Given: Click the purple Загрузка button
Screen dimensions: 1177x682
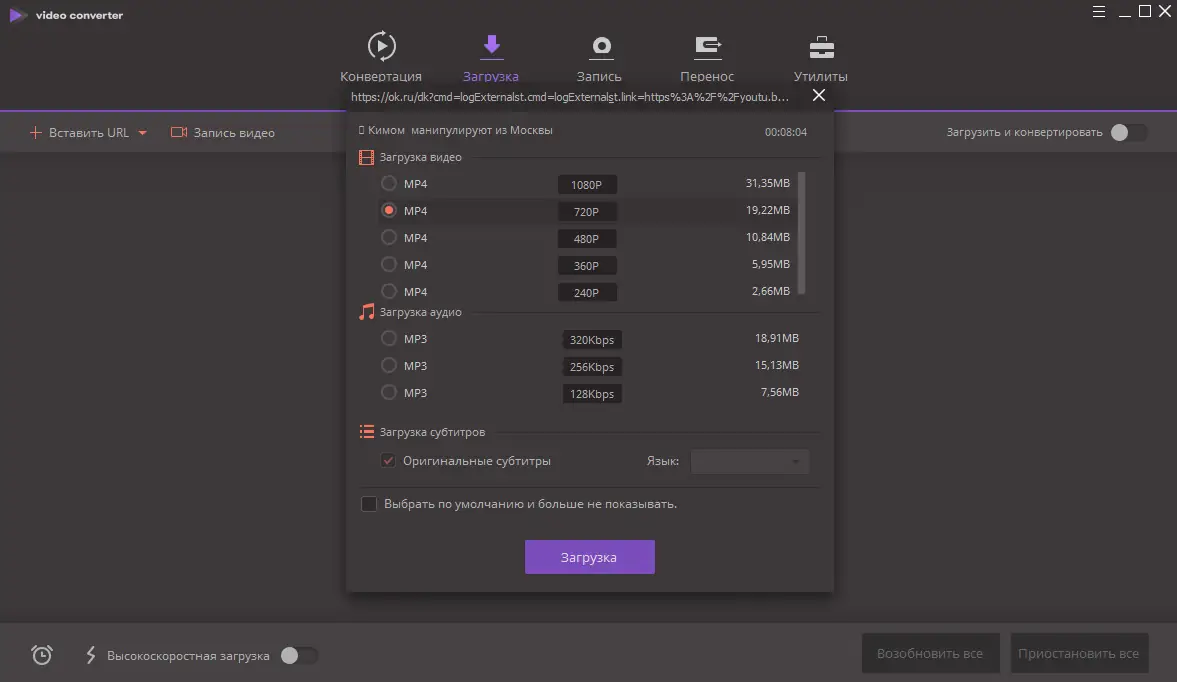Looking at the screenshot, I should (x=589, y=557).
